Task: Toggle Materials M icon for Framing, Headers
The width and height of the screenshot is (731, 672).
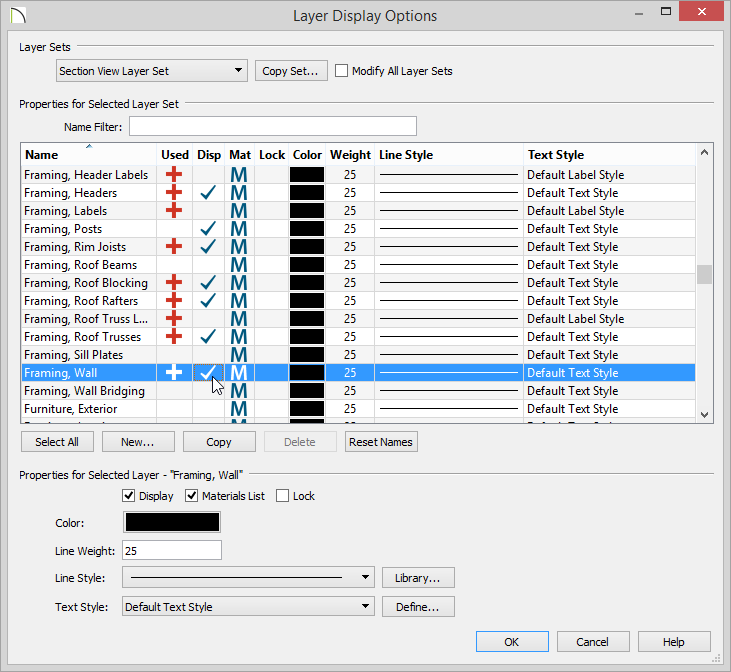Action: [239, 193]
